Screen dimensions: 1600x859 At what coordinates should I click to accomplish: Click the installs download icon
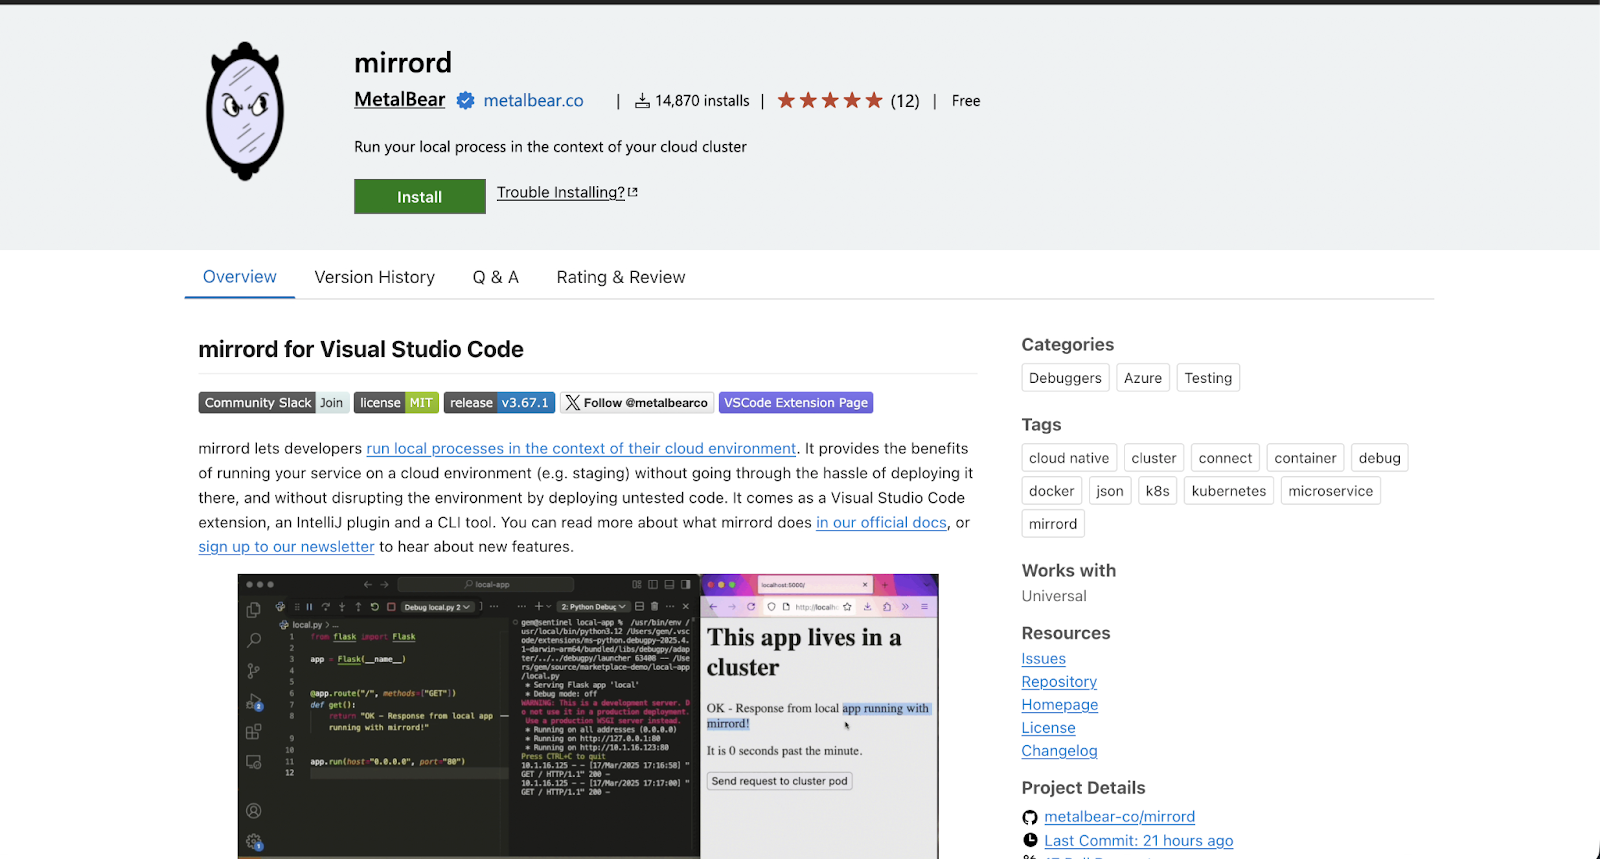click(x=643, y=101)
